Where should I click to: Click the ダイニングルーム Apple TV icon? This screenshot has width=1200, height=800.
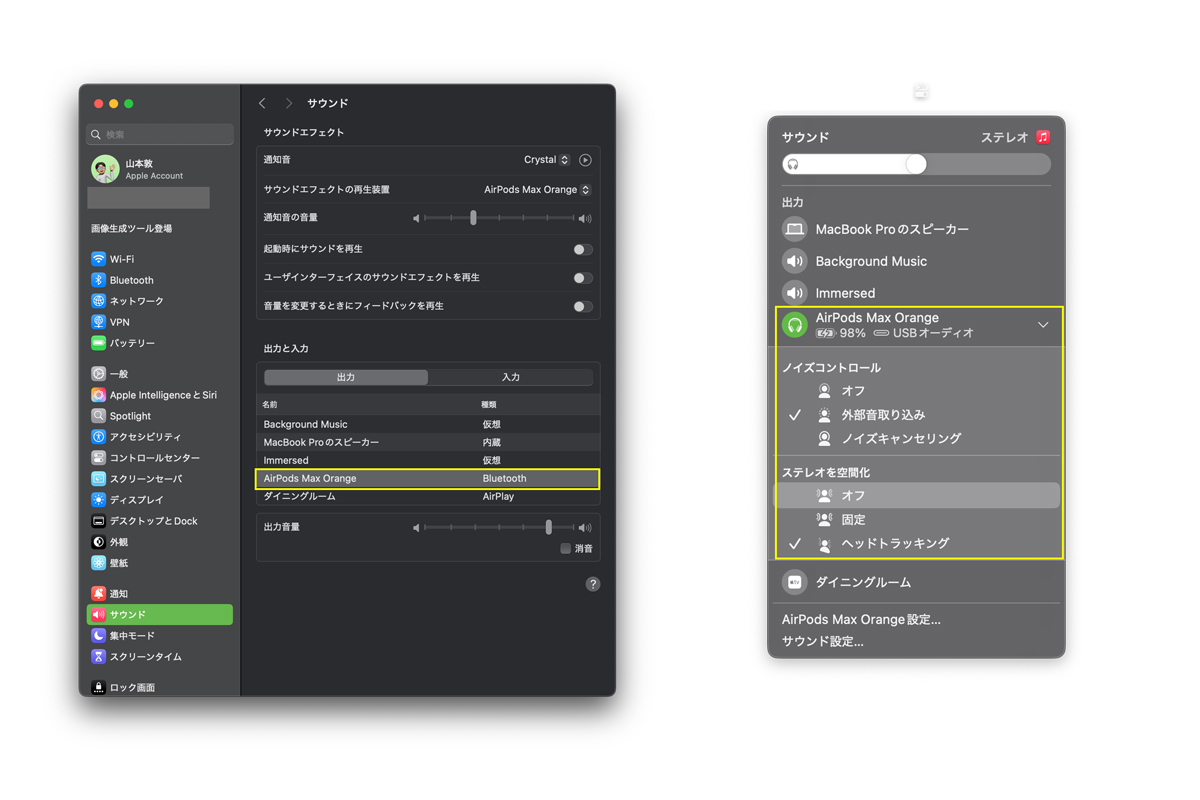pyautogui.click(x=795, y=582)
